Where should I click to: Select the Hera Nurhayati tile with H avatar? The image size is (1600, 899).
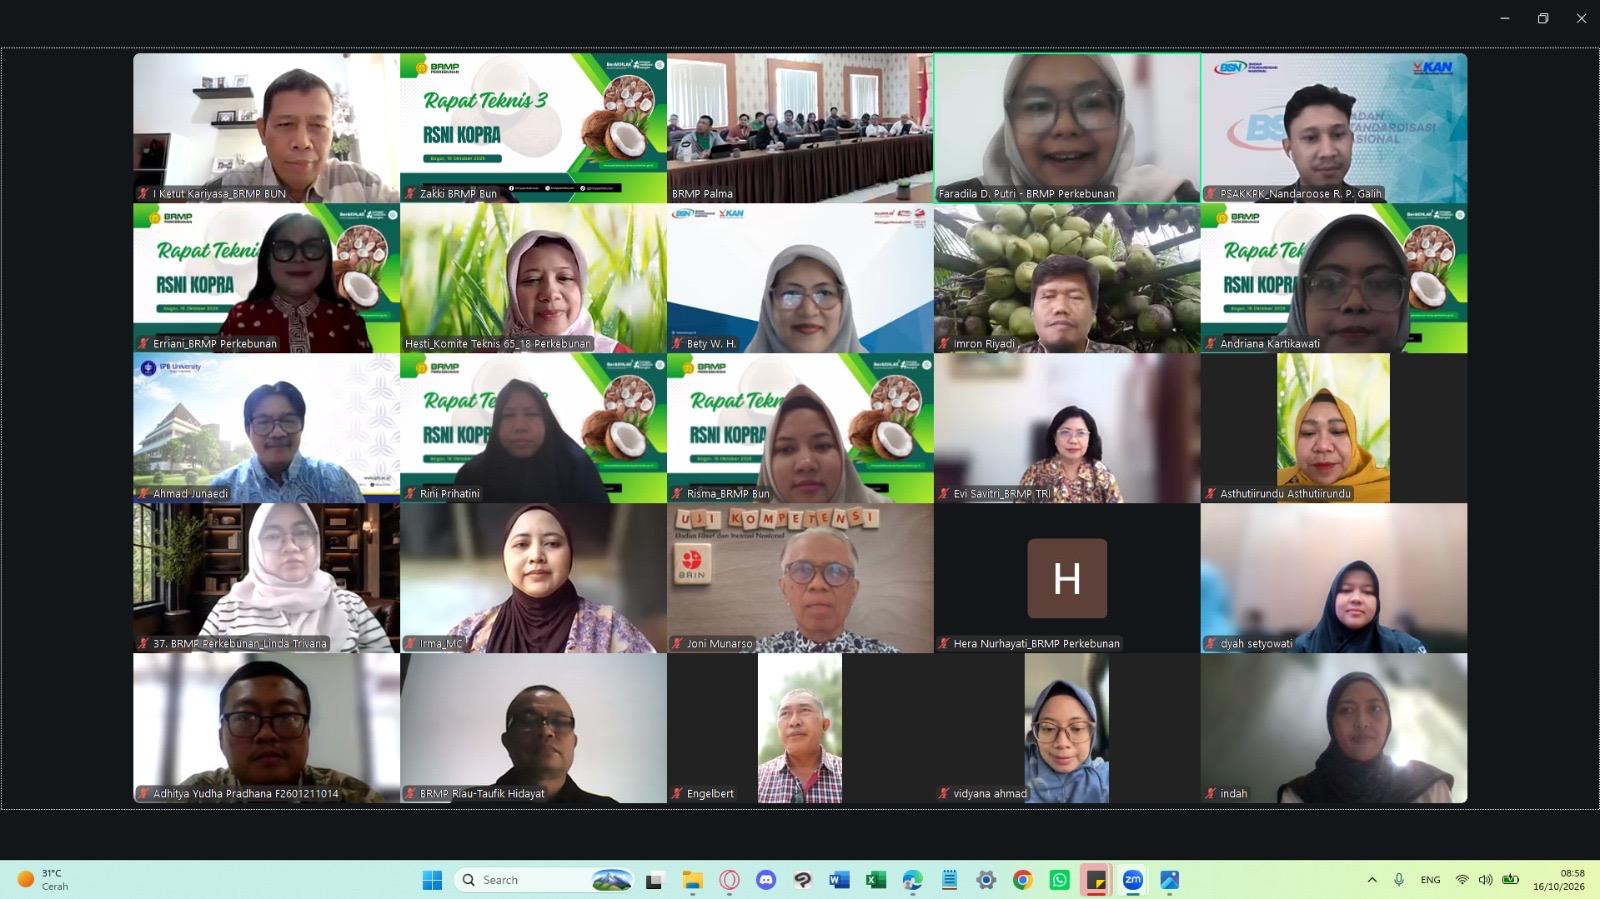coord(1067,578)
